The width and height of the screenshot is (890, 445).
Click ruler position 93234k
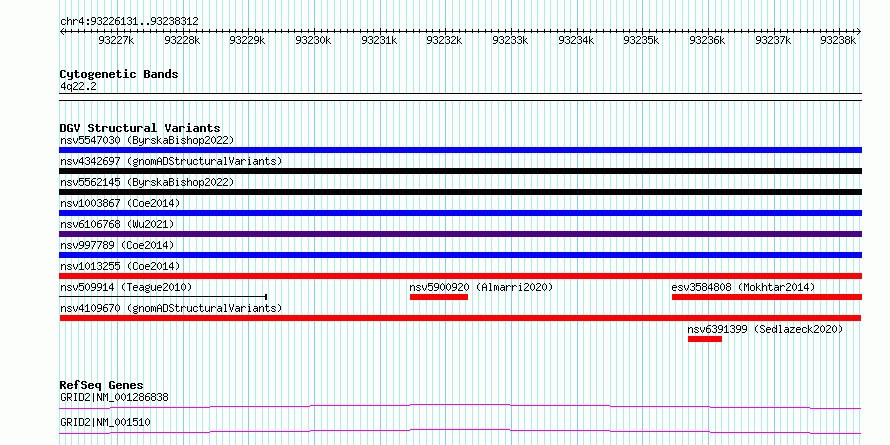(576, 40)
